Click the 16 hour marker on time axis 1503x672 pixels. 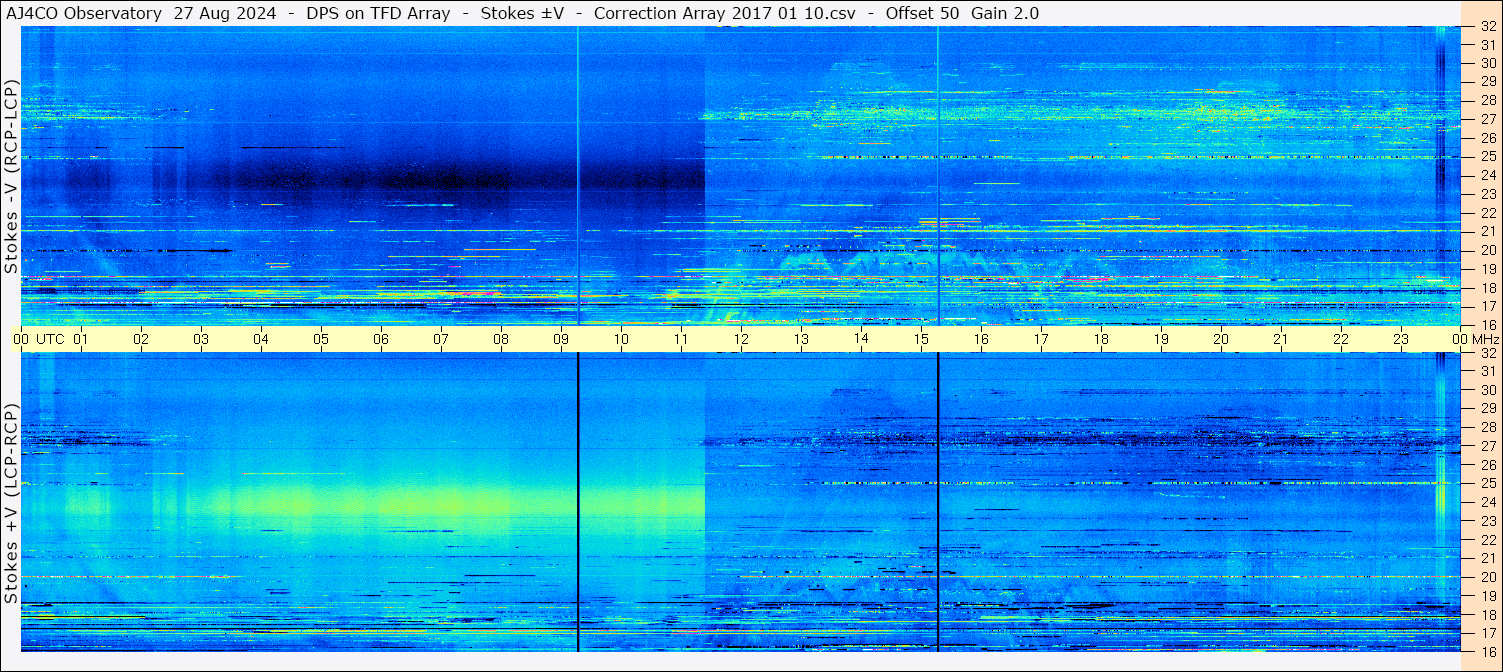pos(981,339)
